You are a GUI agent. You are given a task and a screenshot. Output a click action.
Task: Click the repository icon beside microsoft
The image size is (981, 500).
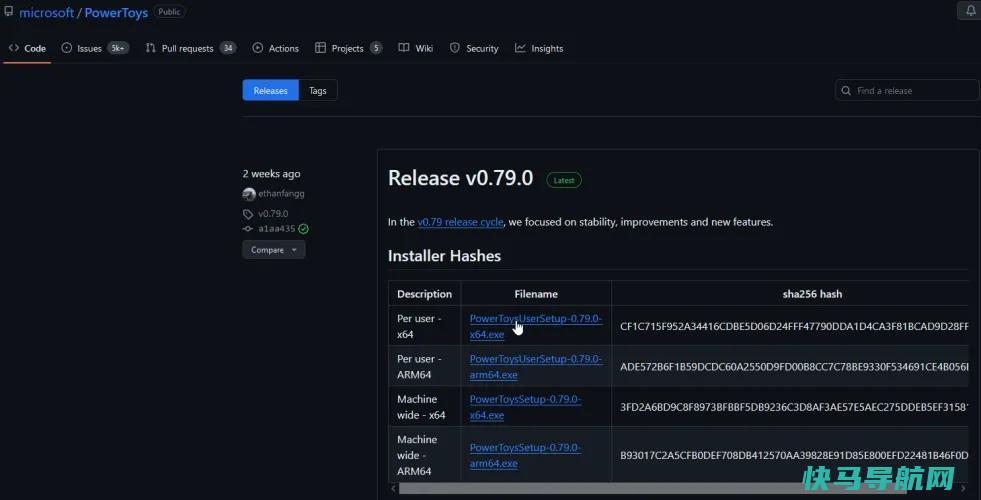(9, 12)
